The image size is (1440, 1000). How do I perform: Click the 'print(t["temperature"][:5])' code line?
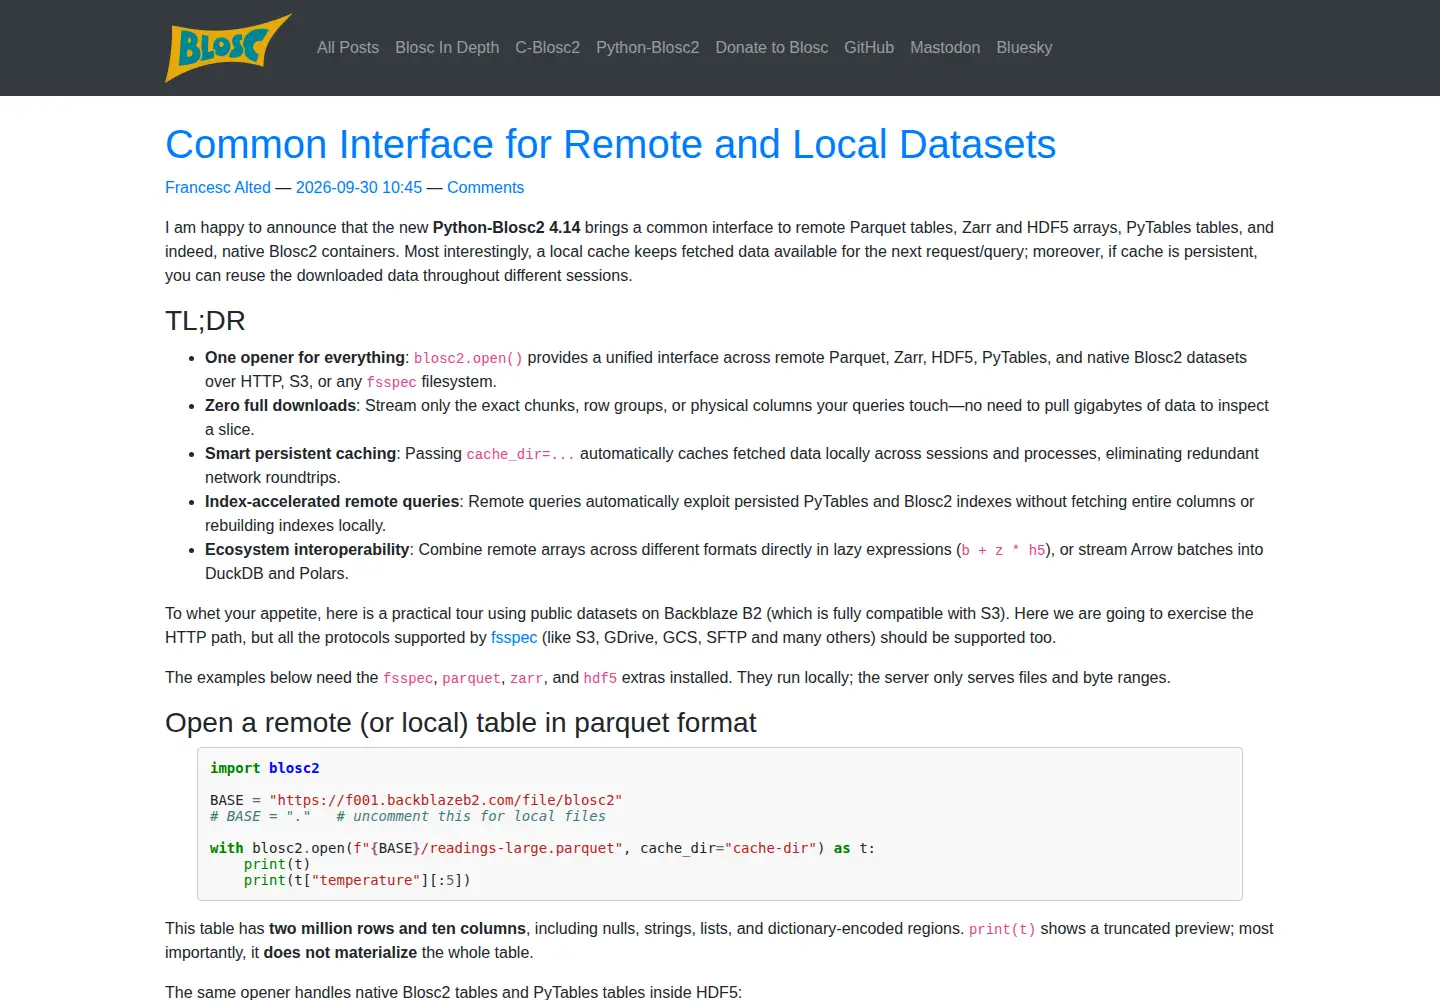pyautogui.click(x=357, y=880)
